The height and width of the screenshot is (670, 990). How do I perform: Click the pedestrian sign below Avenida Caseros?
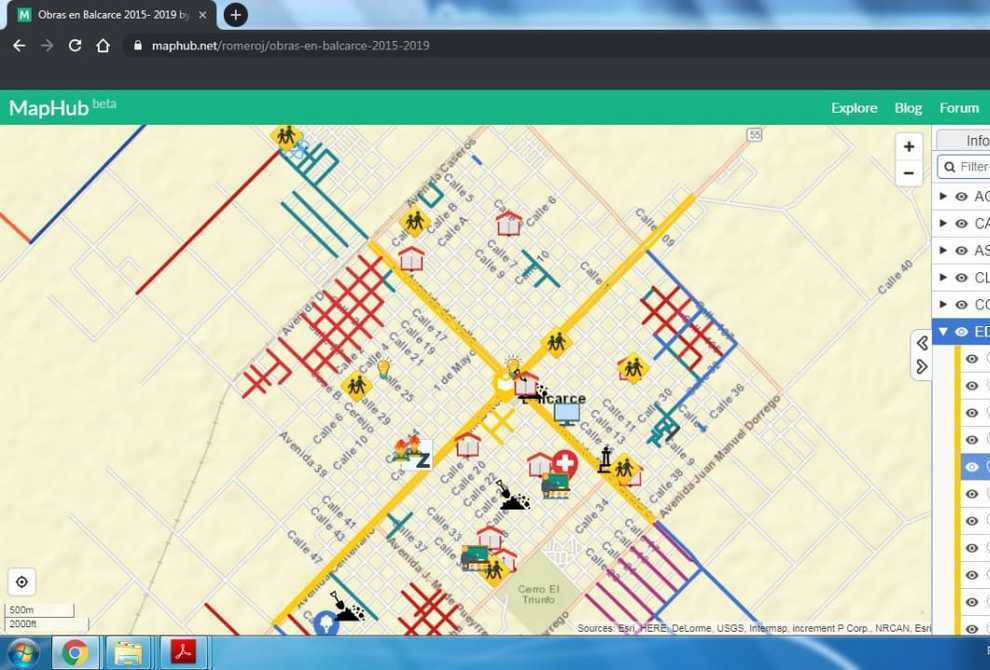pyautogui.click(x=415, y=221)
